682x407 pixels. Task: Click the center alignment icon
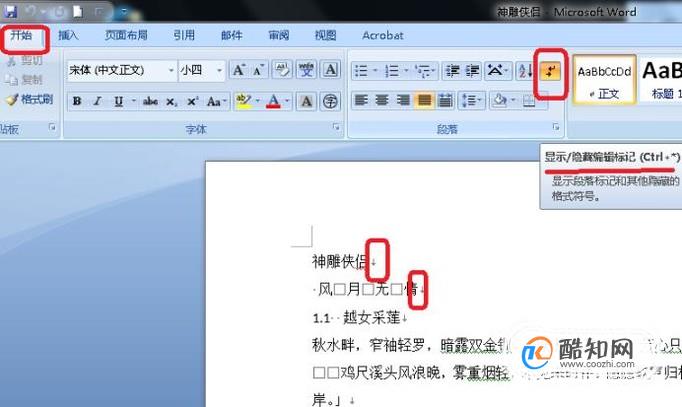(382, 101)
